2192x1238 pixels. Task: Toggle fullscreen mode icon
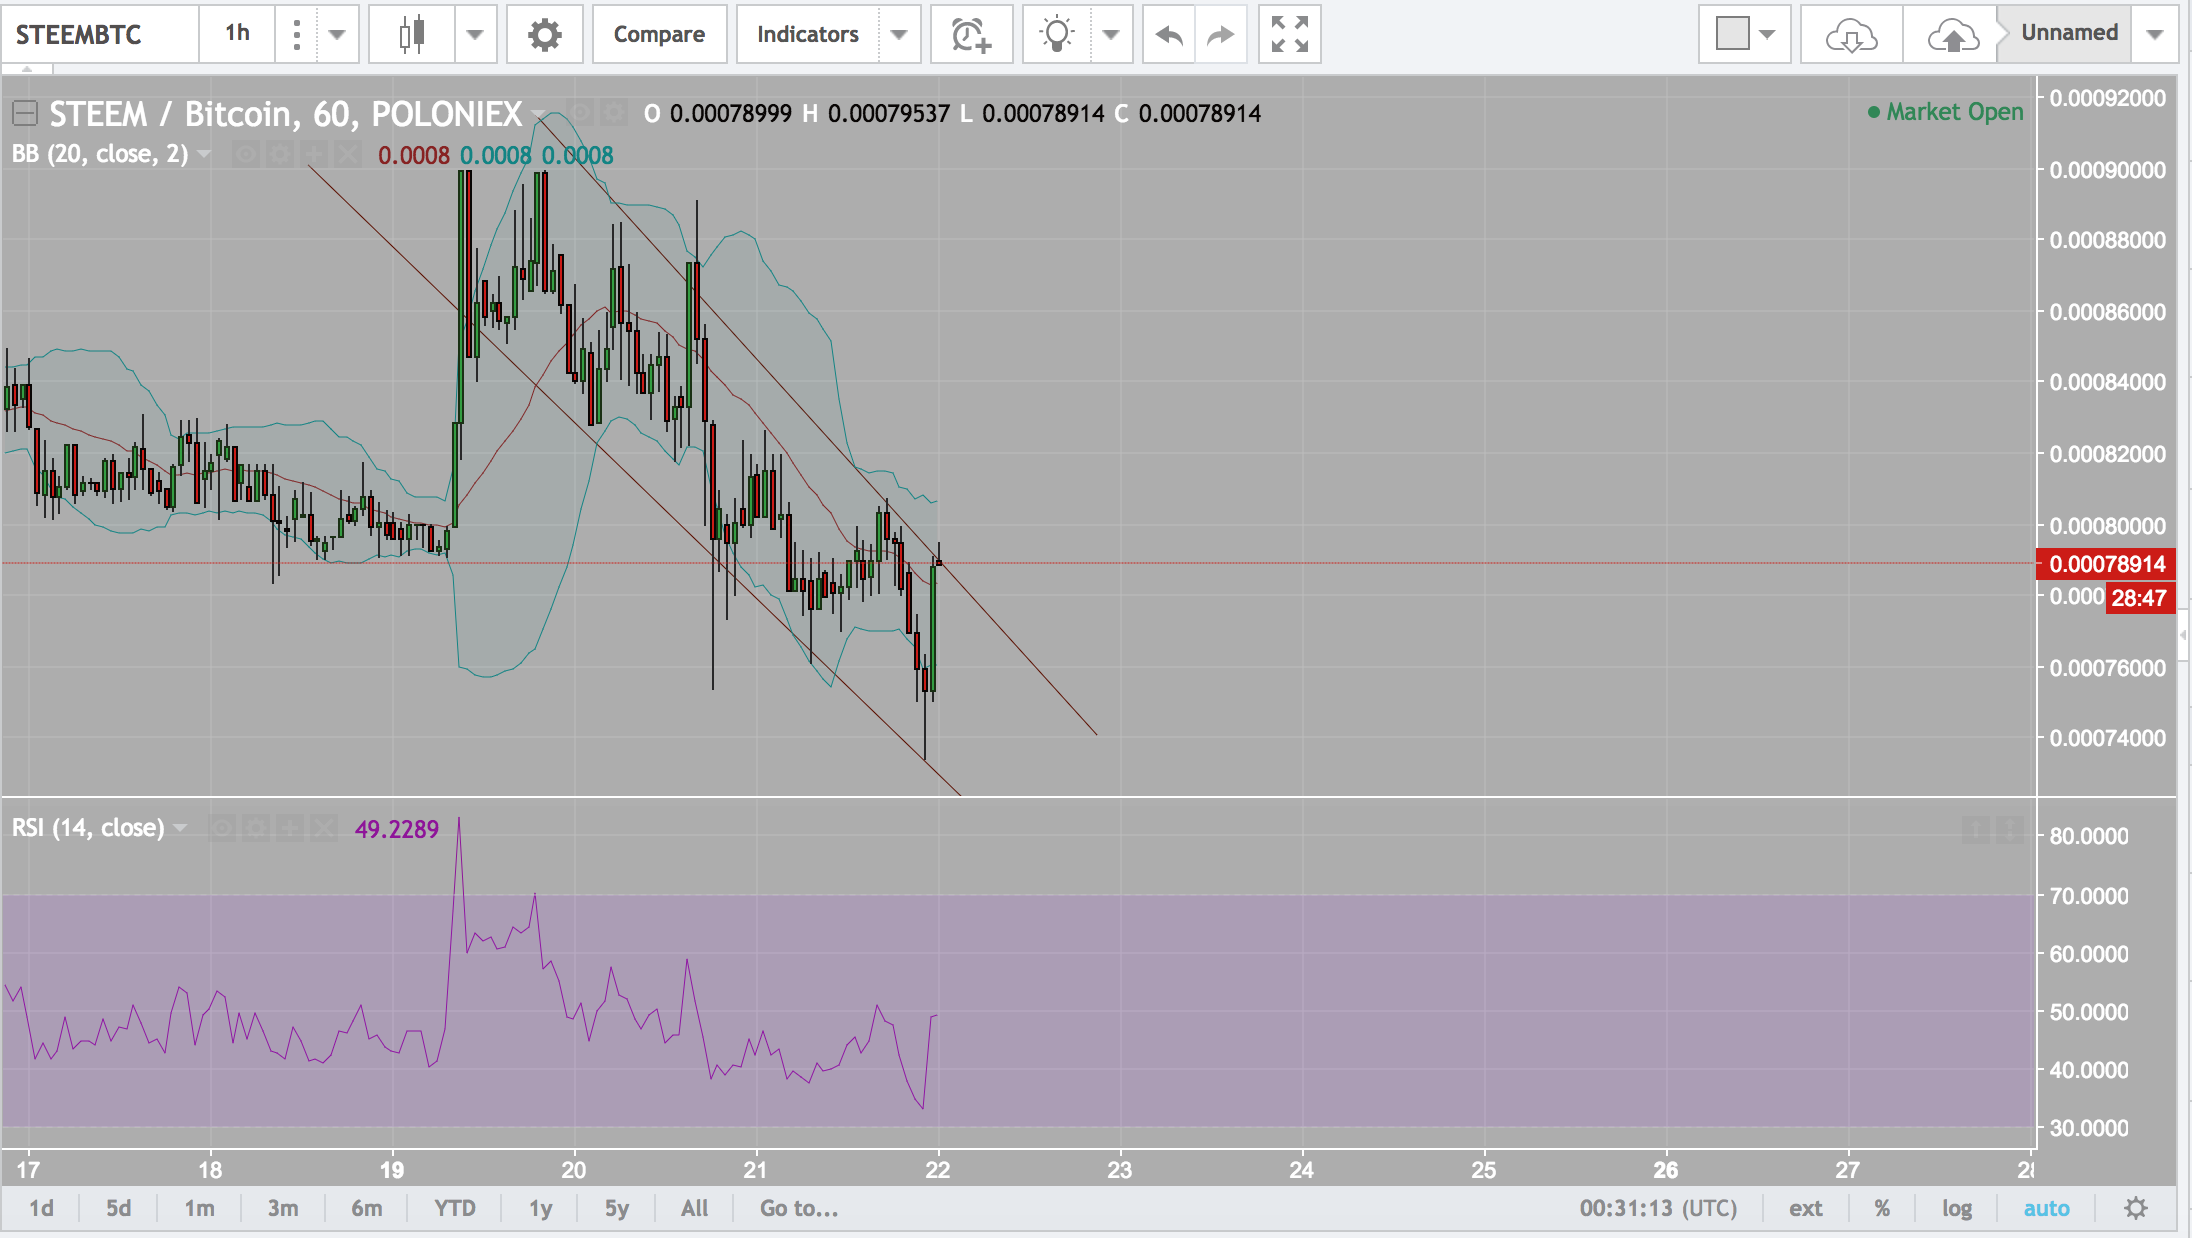pos(1289,35)
